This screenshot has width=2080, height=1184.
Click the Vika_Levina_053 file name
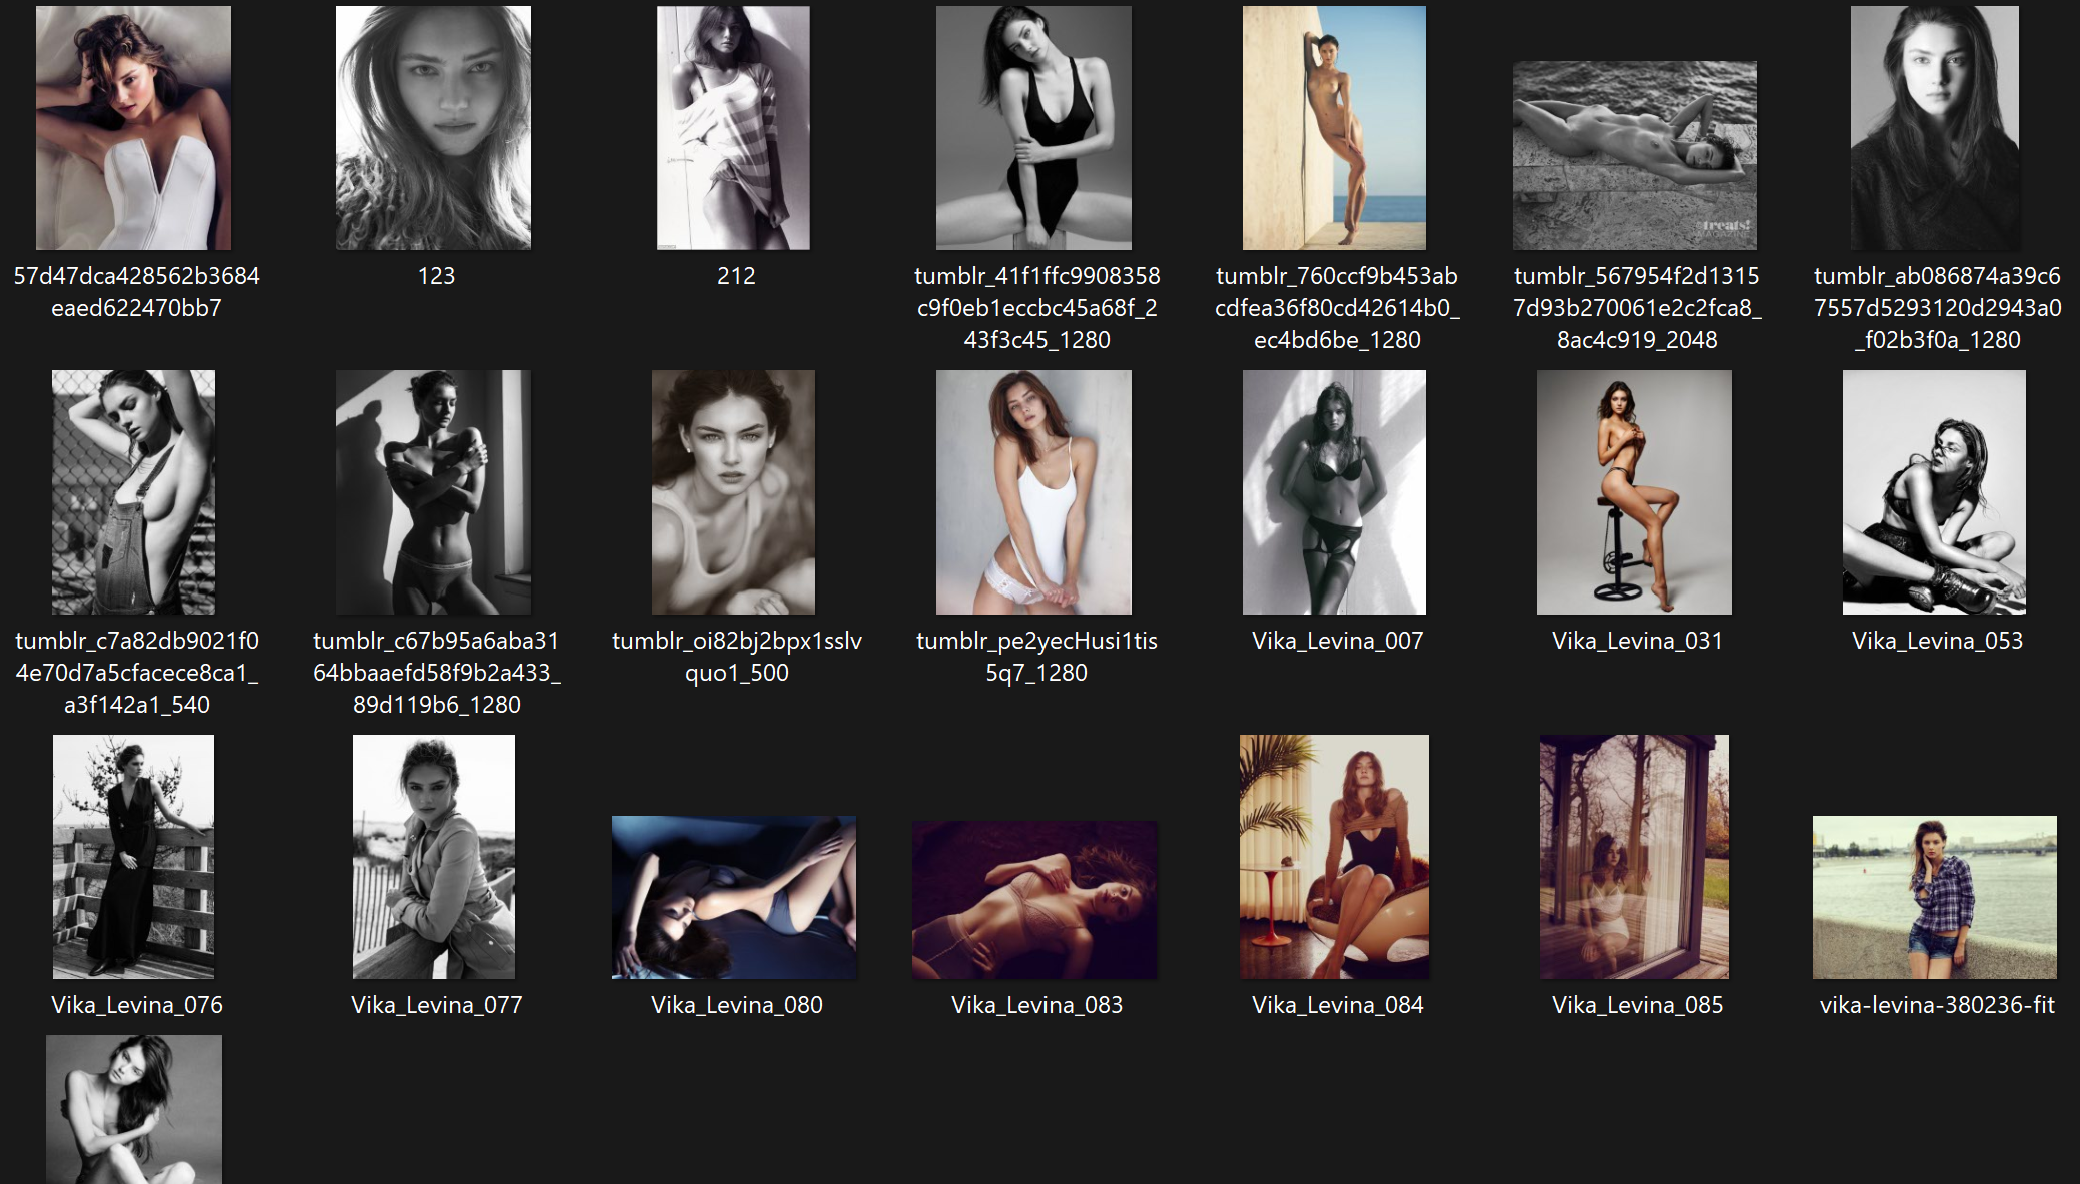[1937, 641]
